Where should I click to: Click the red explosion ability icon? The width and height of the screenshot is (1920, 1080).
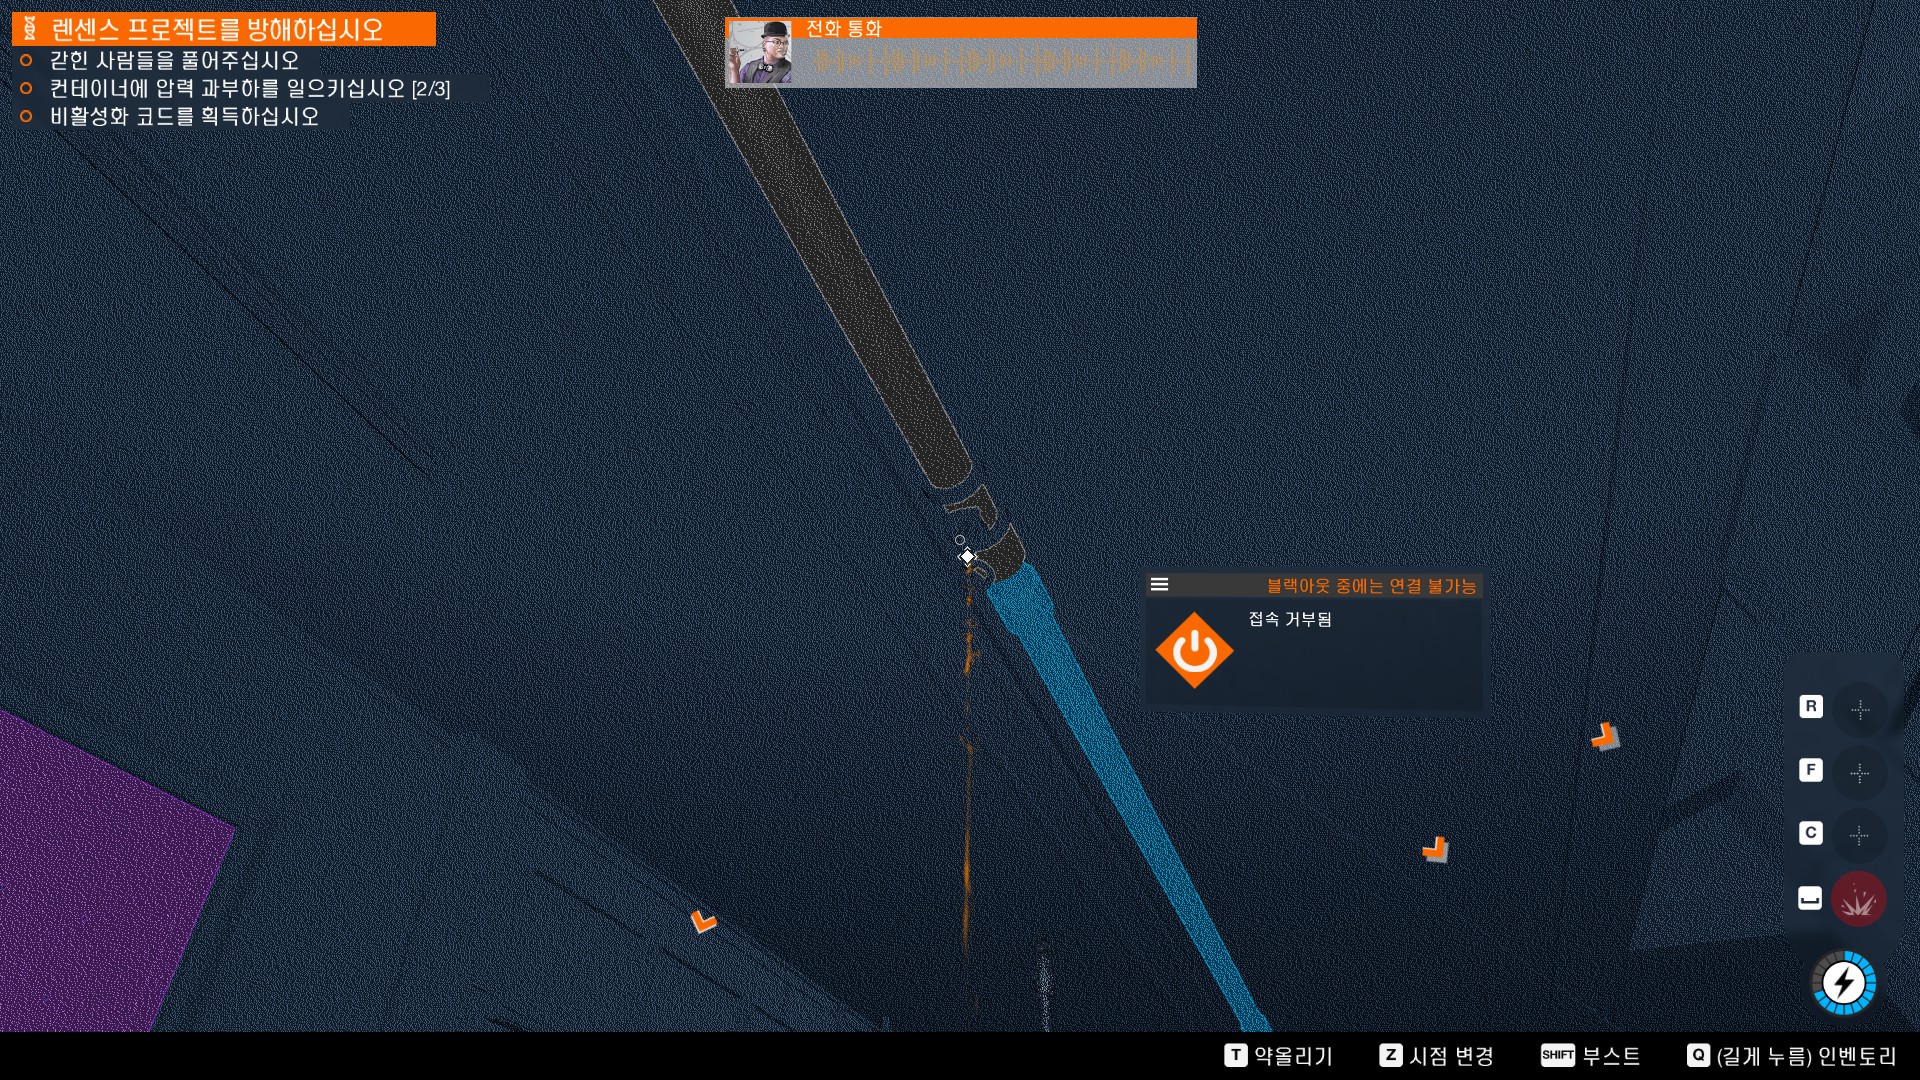point(1858,899)
